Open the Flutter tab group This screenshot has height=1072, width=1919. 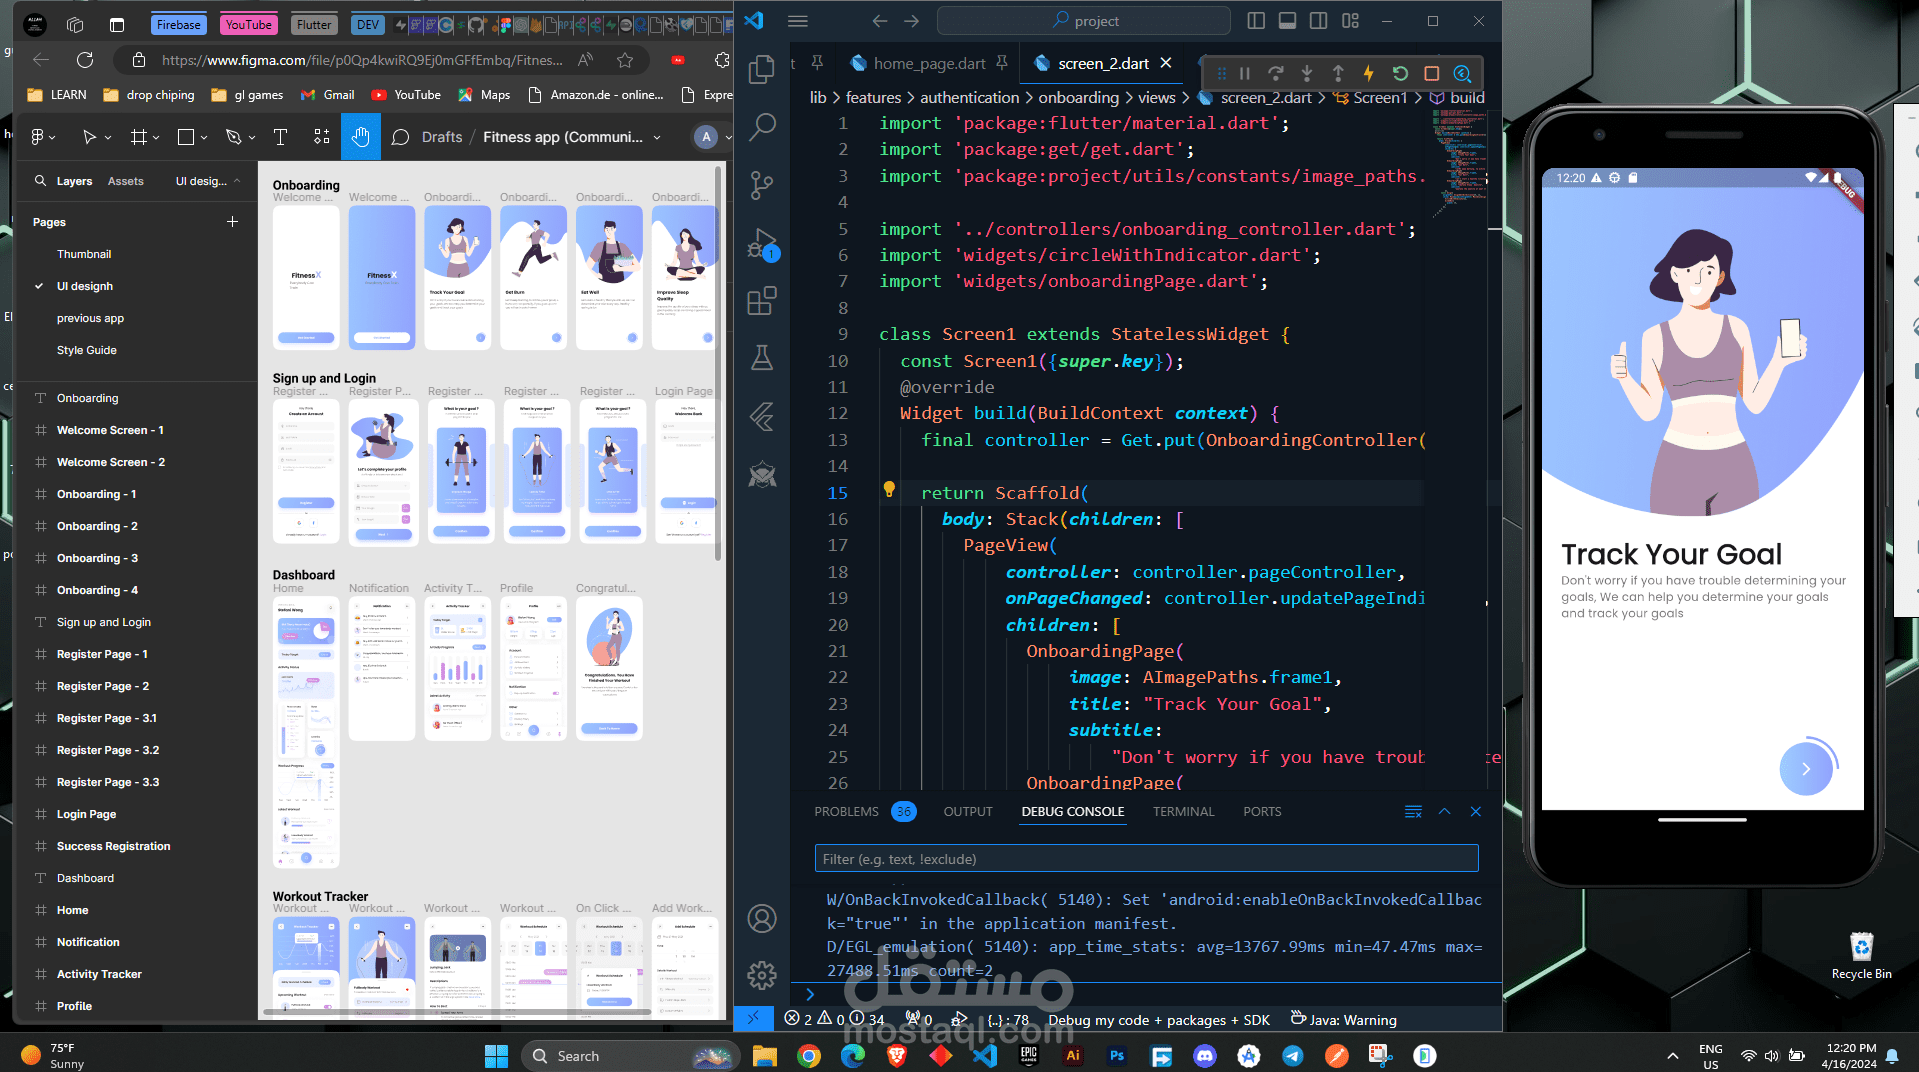(x=314, y=25)
